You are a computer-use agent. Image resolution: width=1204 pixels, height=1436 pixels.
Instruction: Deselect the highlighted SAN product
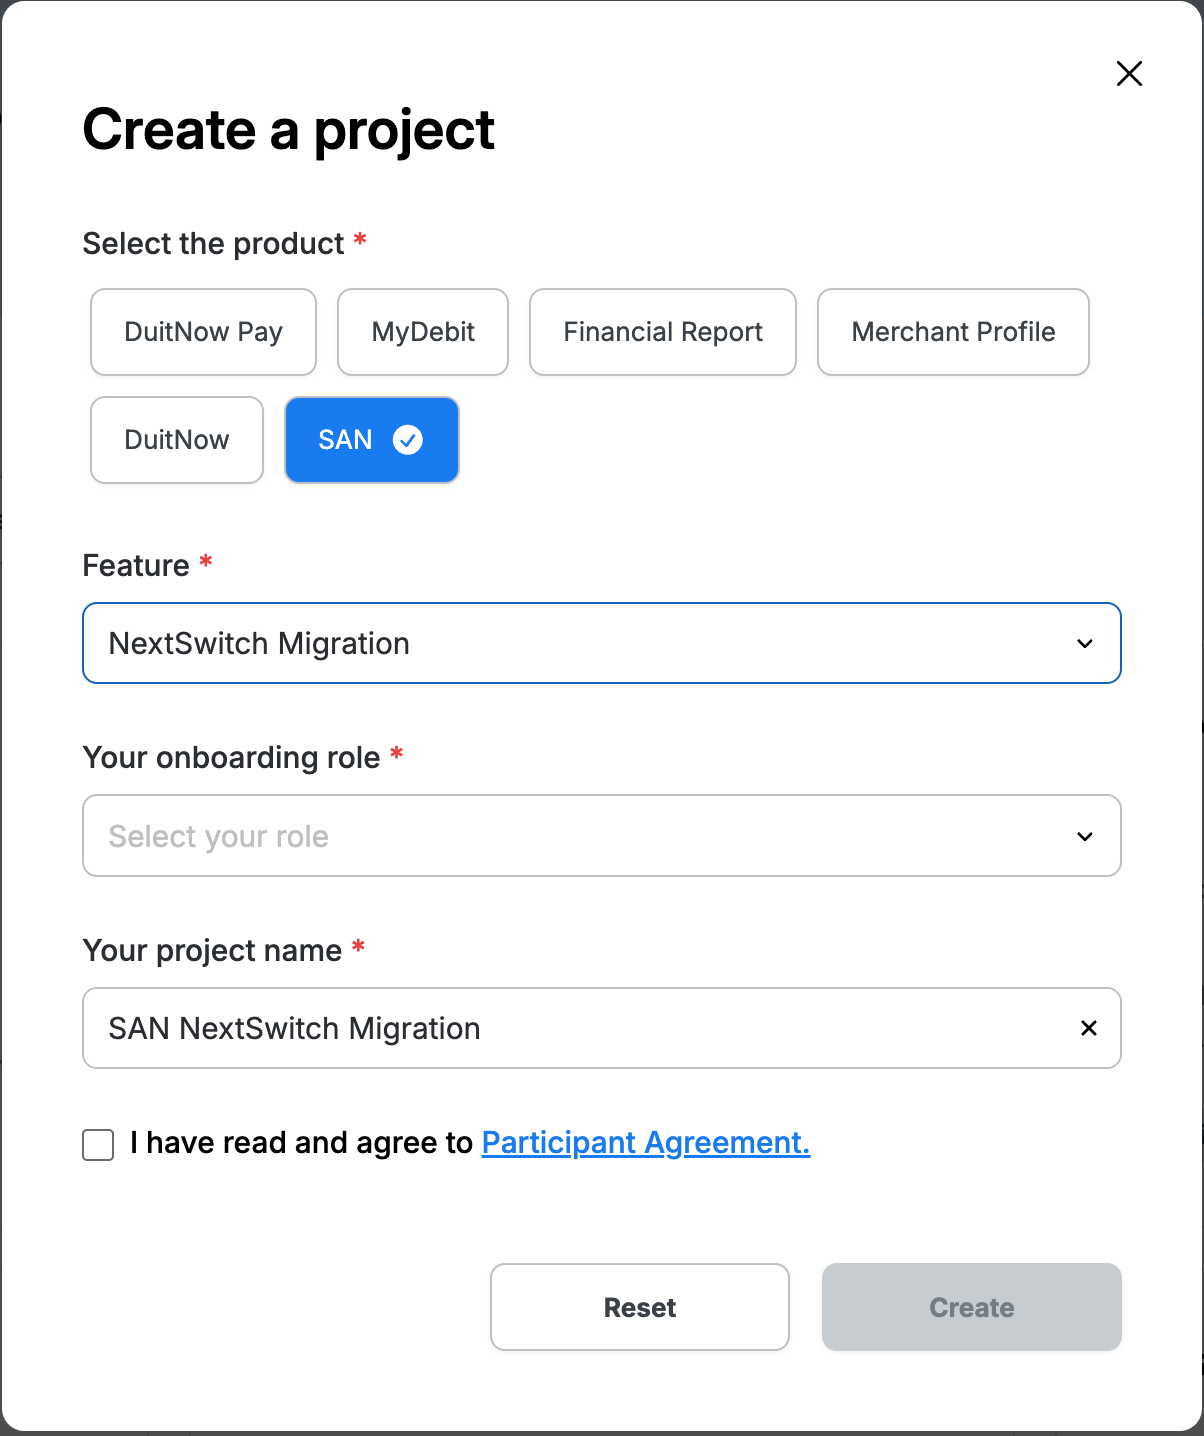[x=345, y=440]
